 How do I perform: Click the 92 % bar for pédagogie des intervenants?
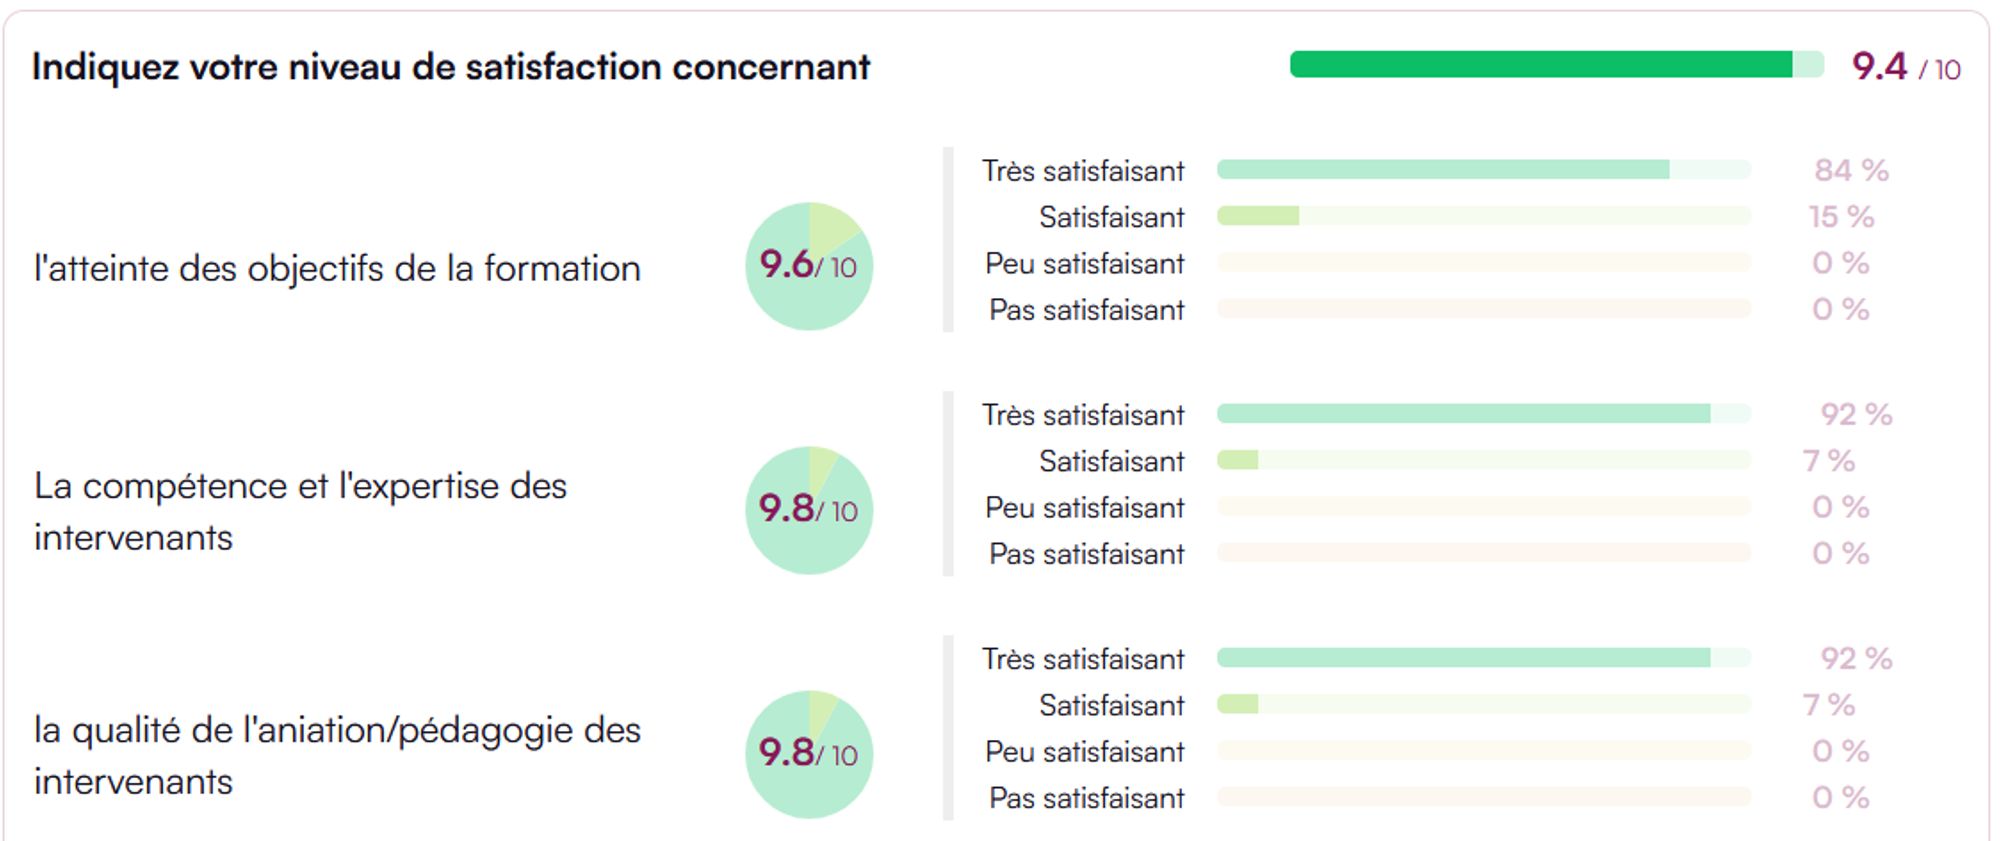pyautogui.click(x=1483, y=658)
